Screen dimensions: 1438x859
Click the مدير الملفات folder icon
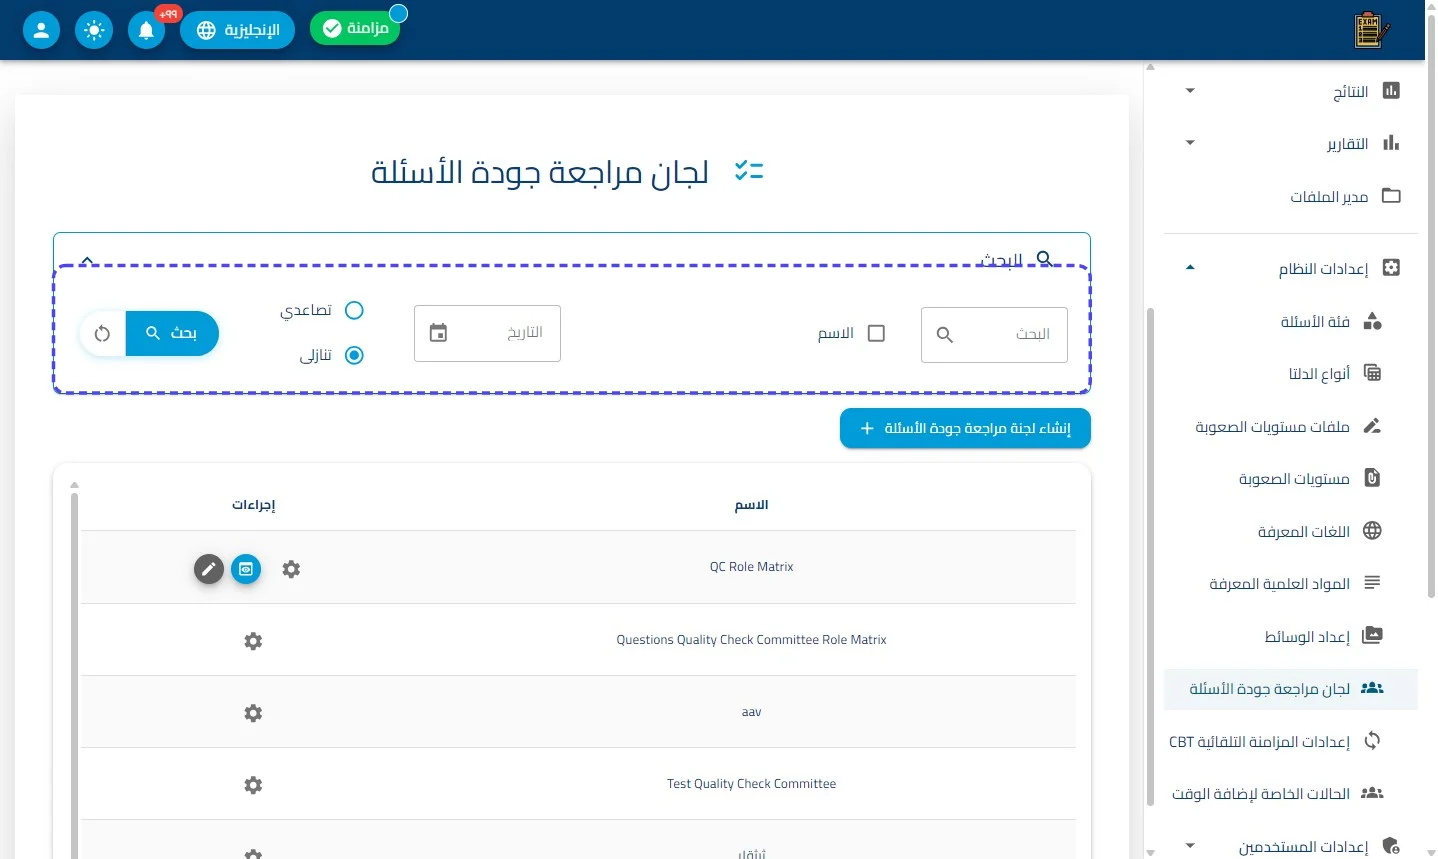click(x=1391, y=195)
